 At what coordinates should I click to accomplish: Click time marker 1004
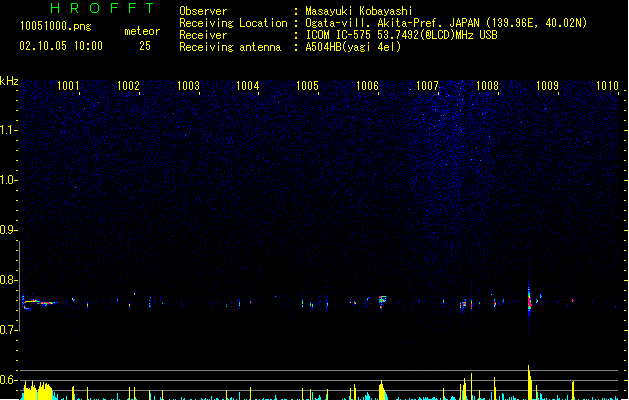click(248, 86)
